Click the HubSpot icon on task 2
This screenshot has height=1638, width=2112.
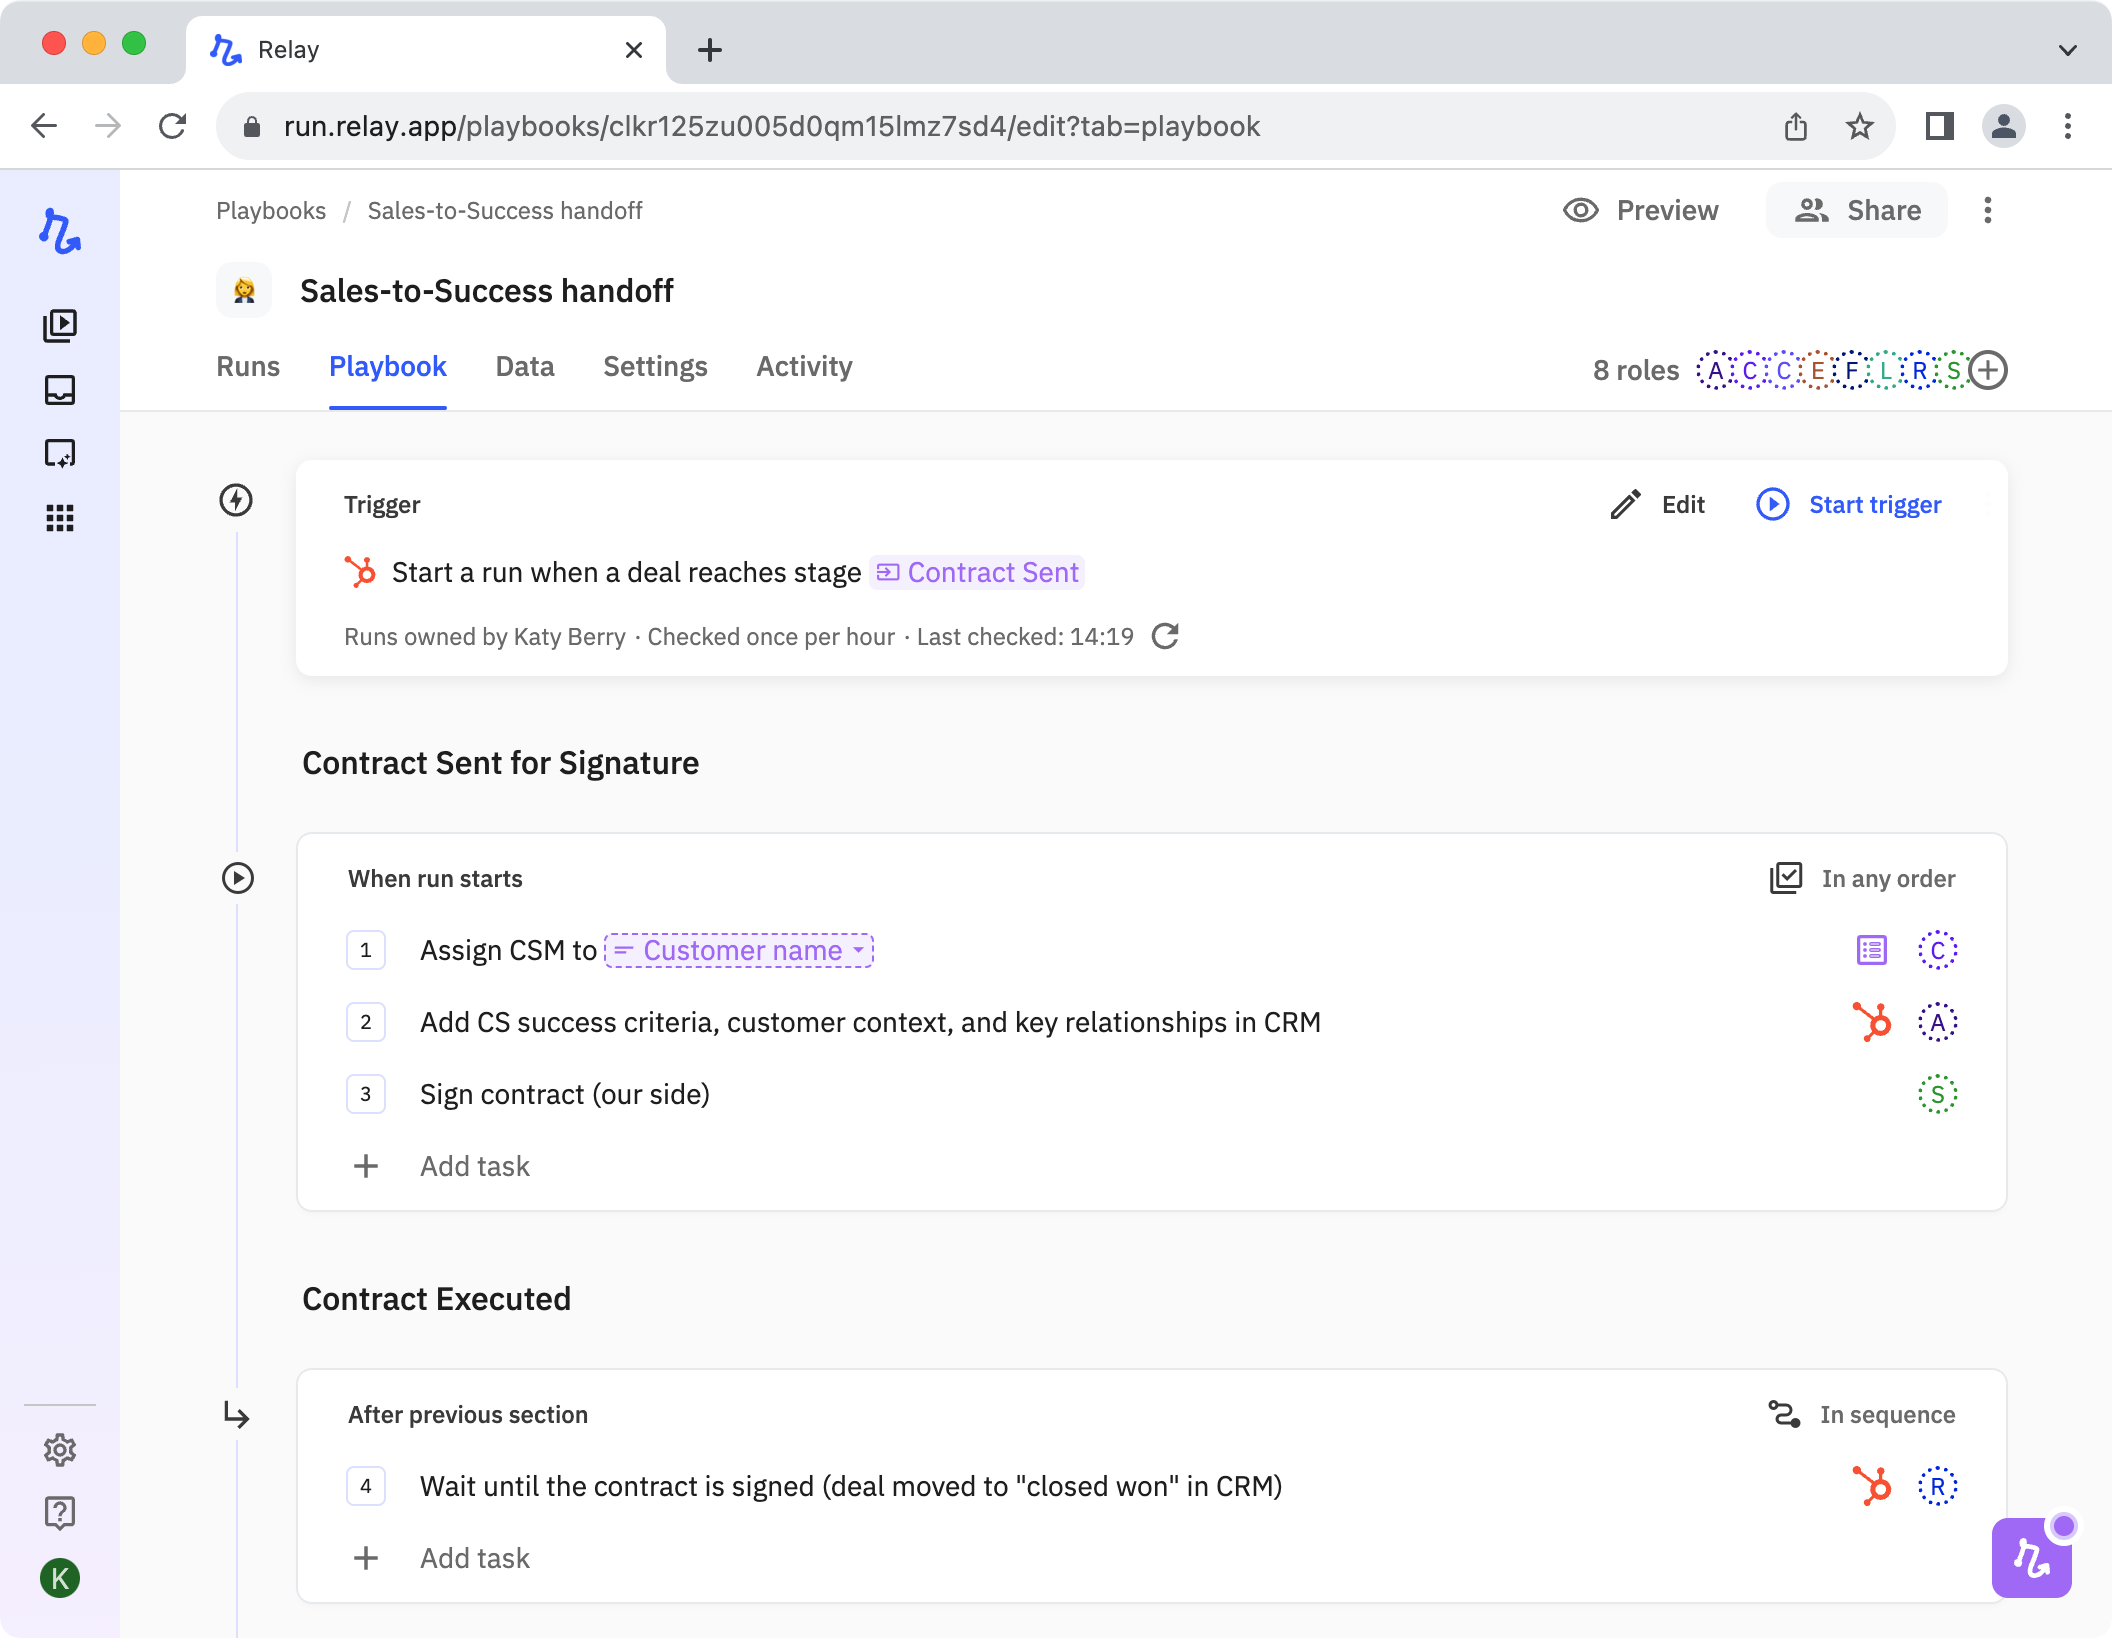1871,1022
